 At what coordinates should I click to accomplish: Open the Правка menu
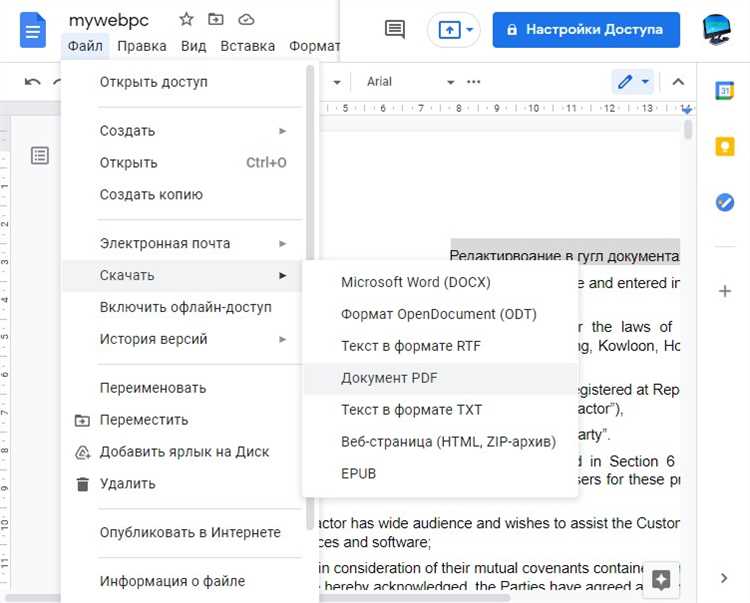[x=142, y=46]
